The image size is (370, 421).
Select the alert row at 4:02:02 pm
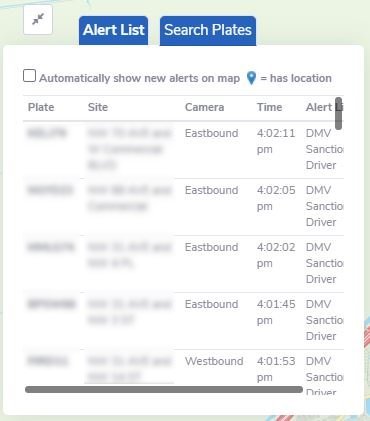click(183, 264)
